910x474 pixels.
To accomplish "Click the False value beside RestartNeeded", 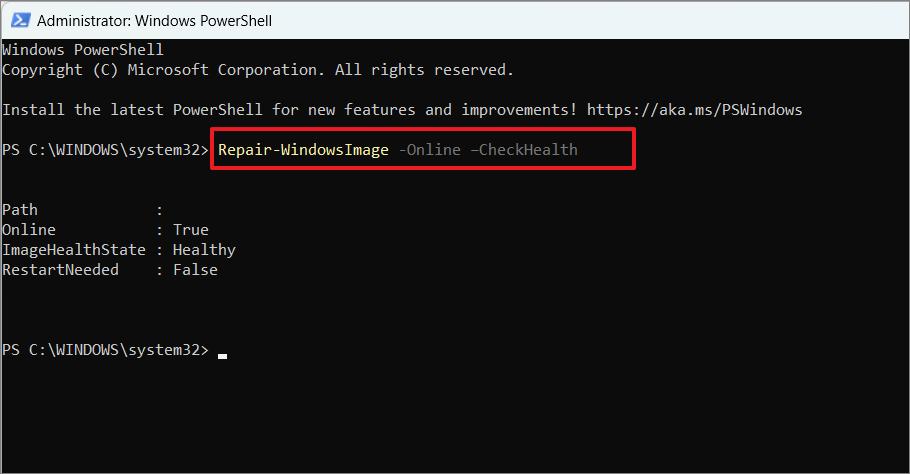I will tap(195, 270).
